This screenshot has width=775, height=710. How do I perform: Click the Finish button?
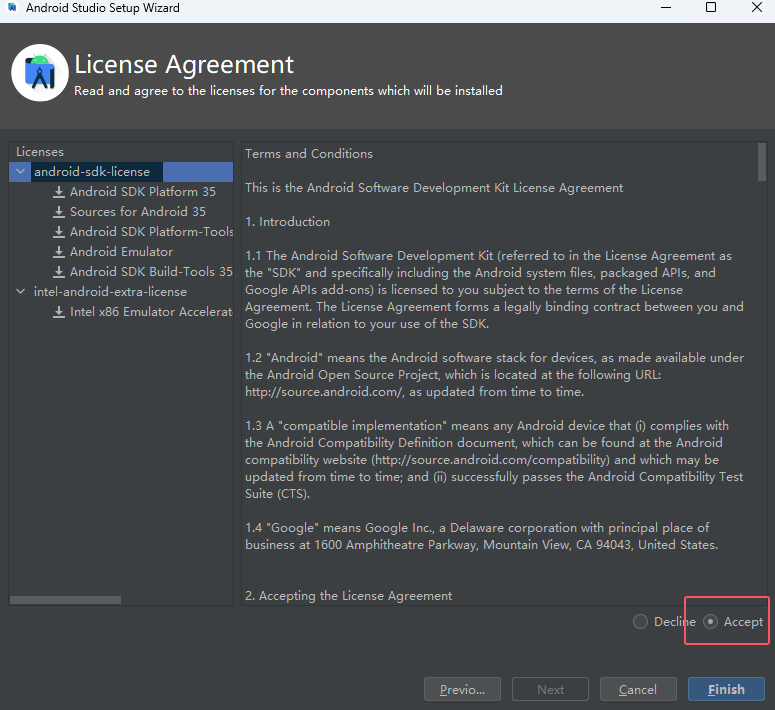pos(726,689)
